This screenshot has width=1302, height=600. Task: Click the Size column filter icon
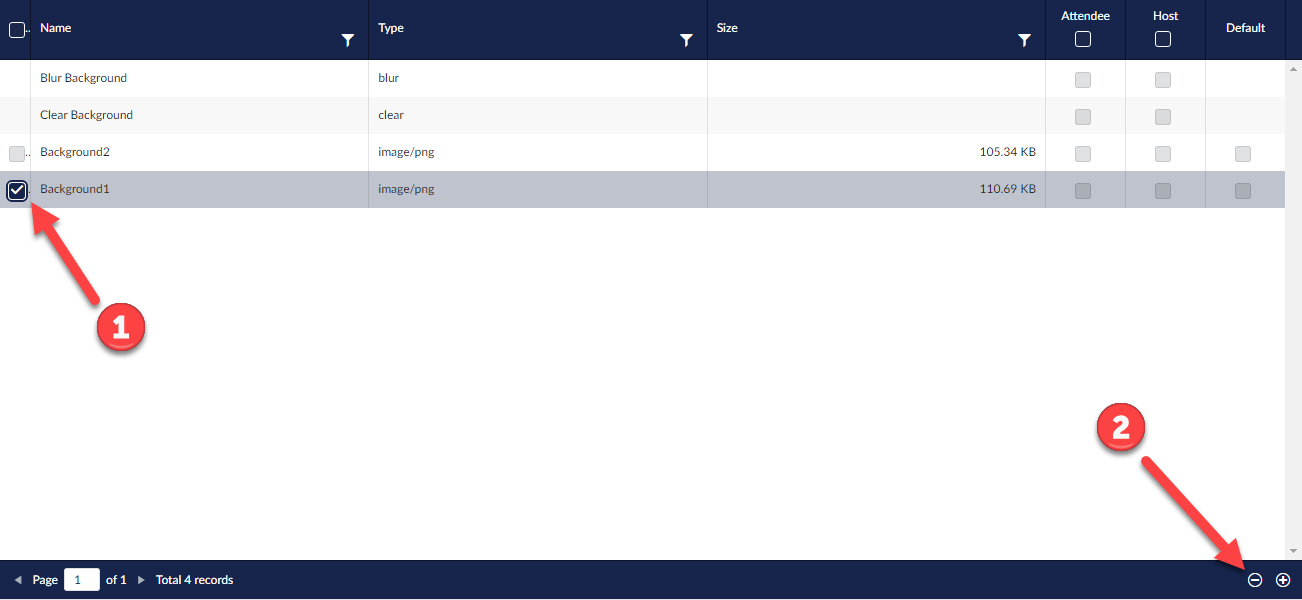point(1024,40)
